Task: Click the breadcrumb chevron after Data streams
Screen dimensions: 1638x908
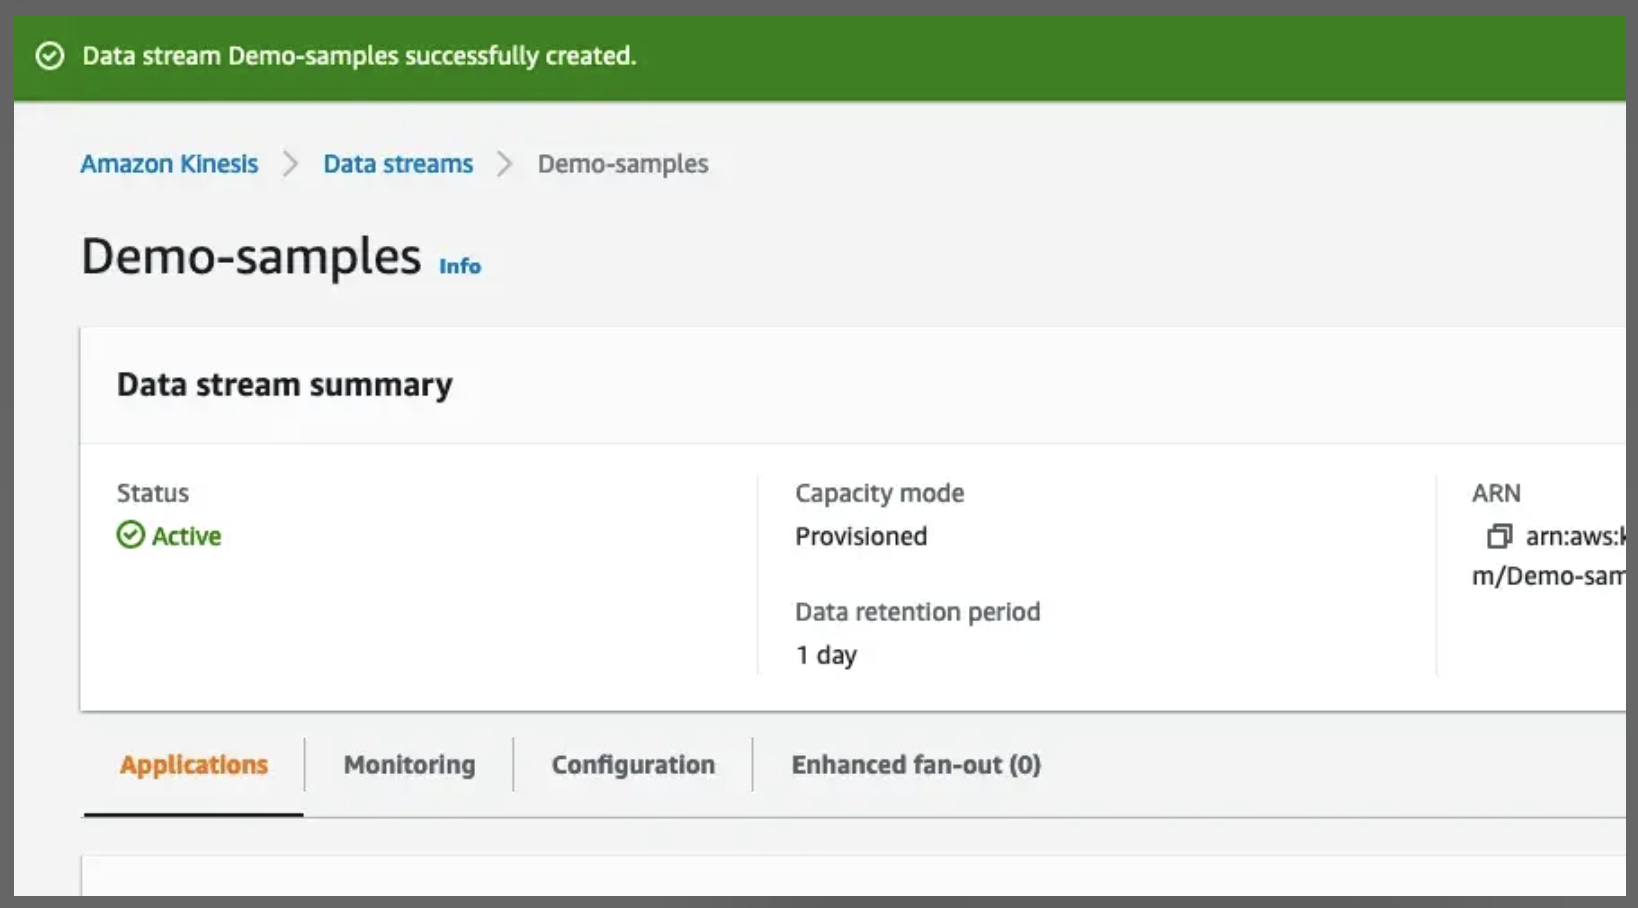Action: 505,163
